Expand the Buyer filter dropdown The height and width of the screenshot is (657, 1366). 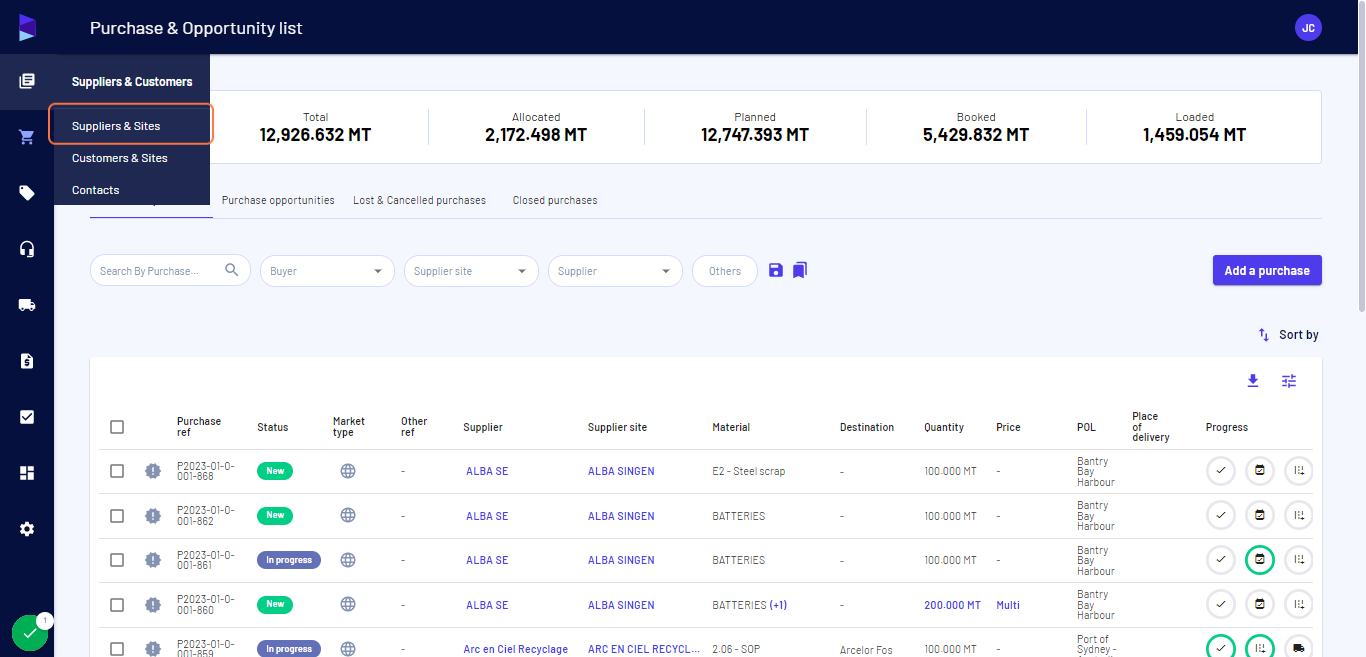[327, 271]
